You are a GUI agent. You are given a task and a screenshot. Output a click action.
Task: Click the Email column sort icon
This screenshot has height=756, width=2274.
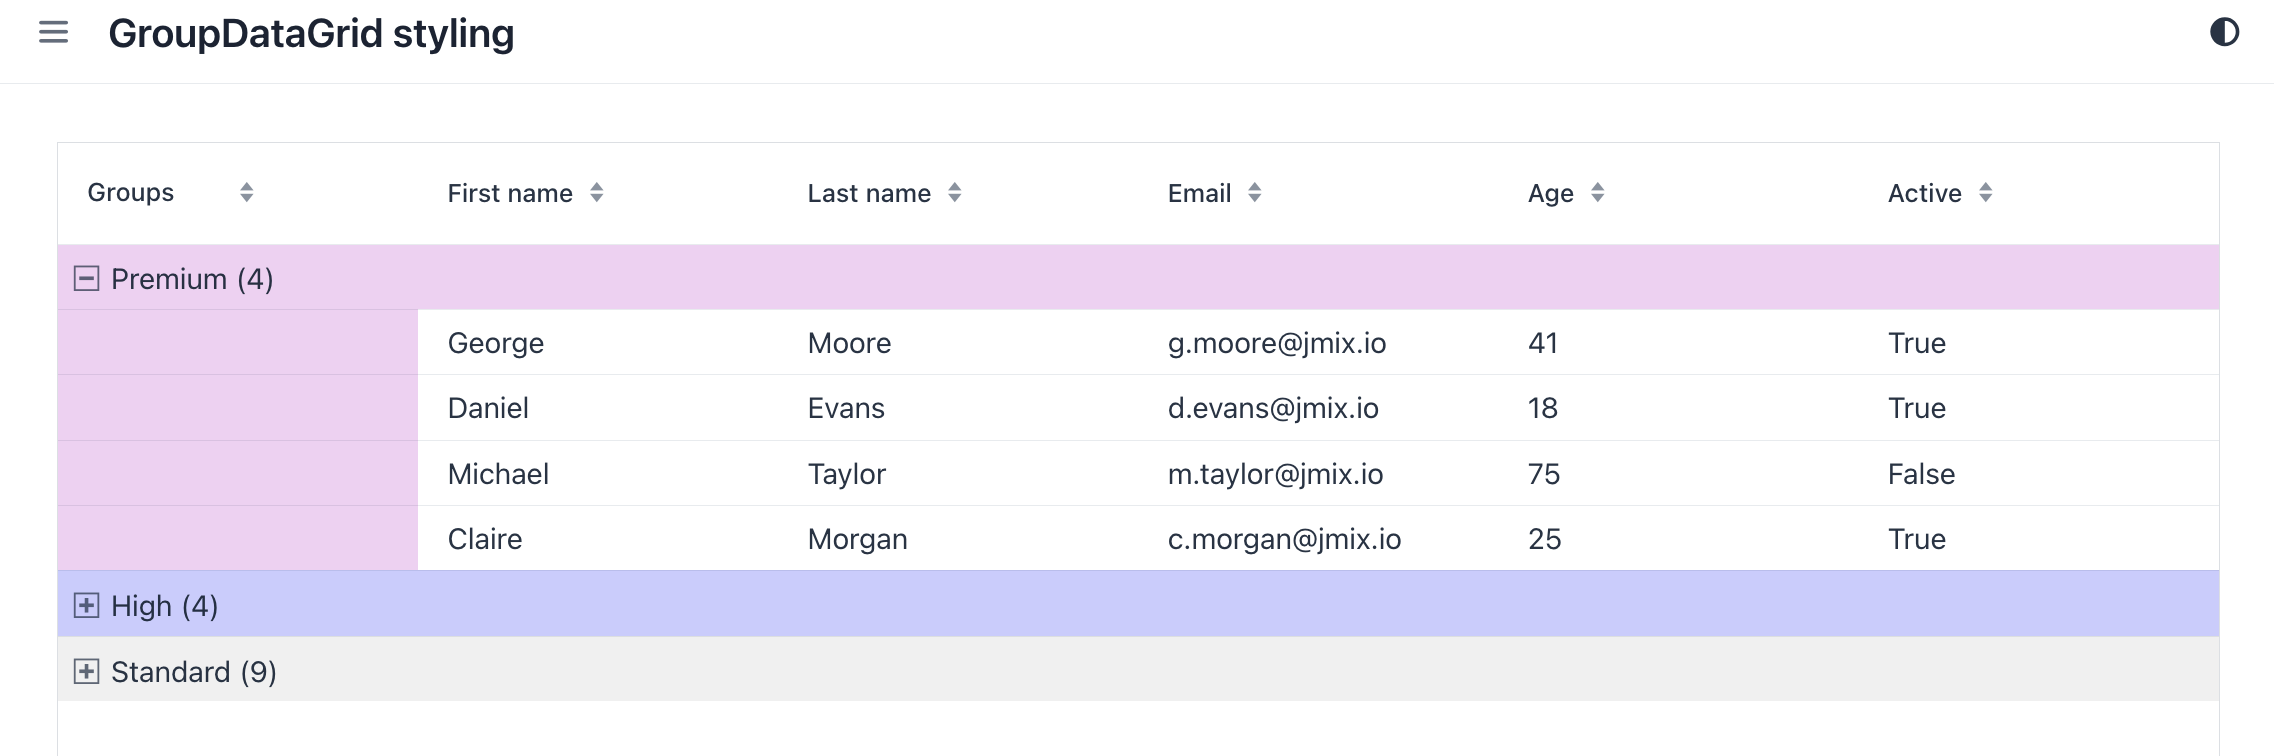(1254, 193)
